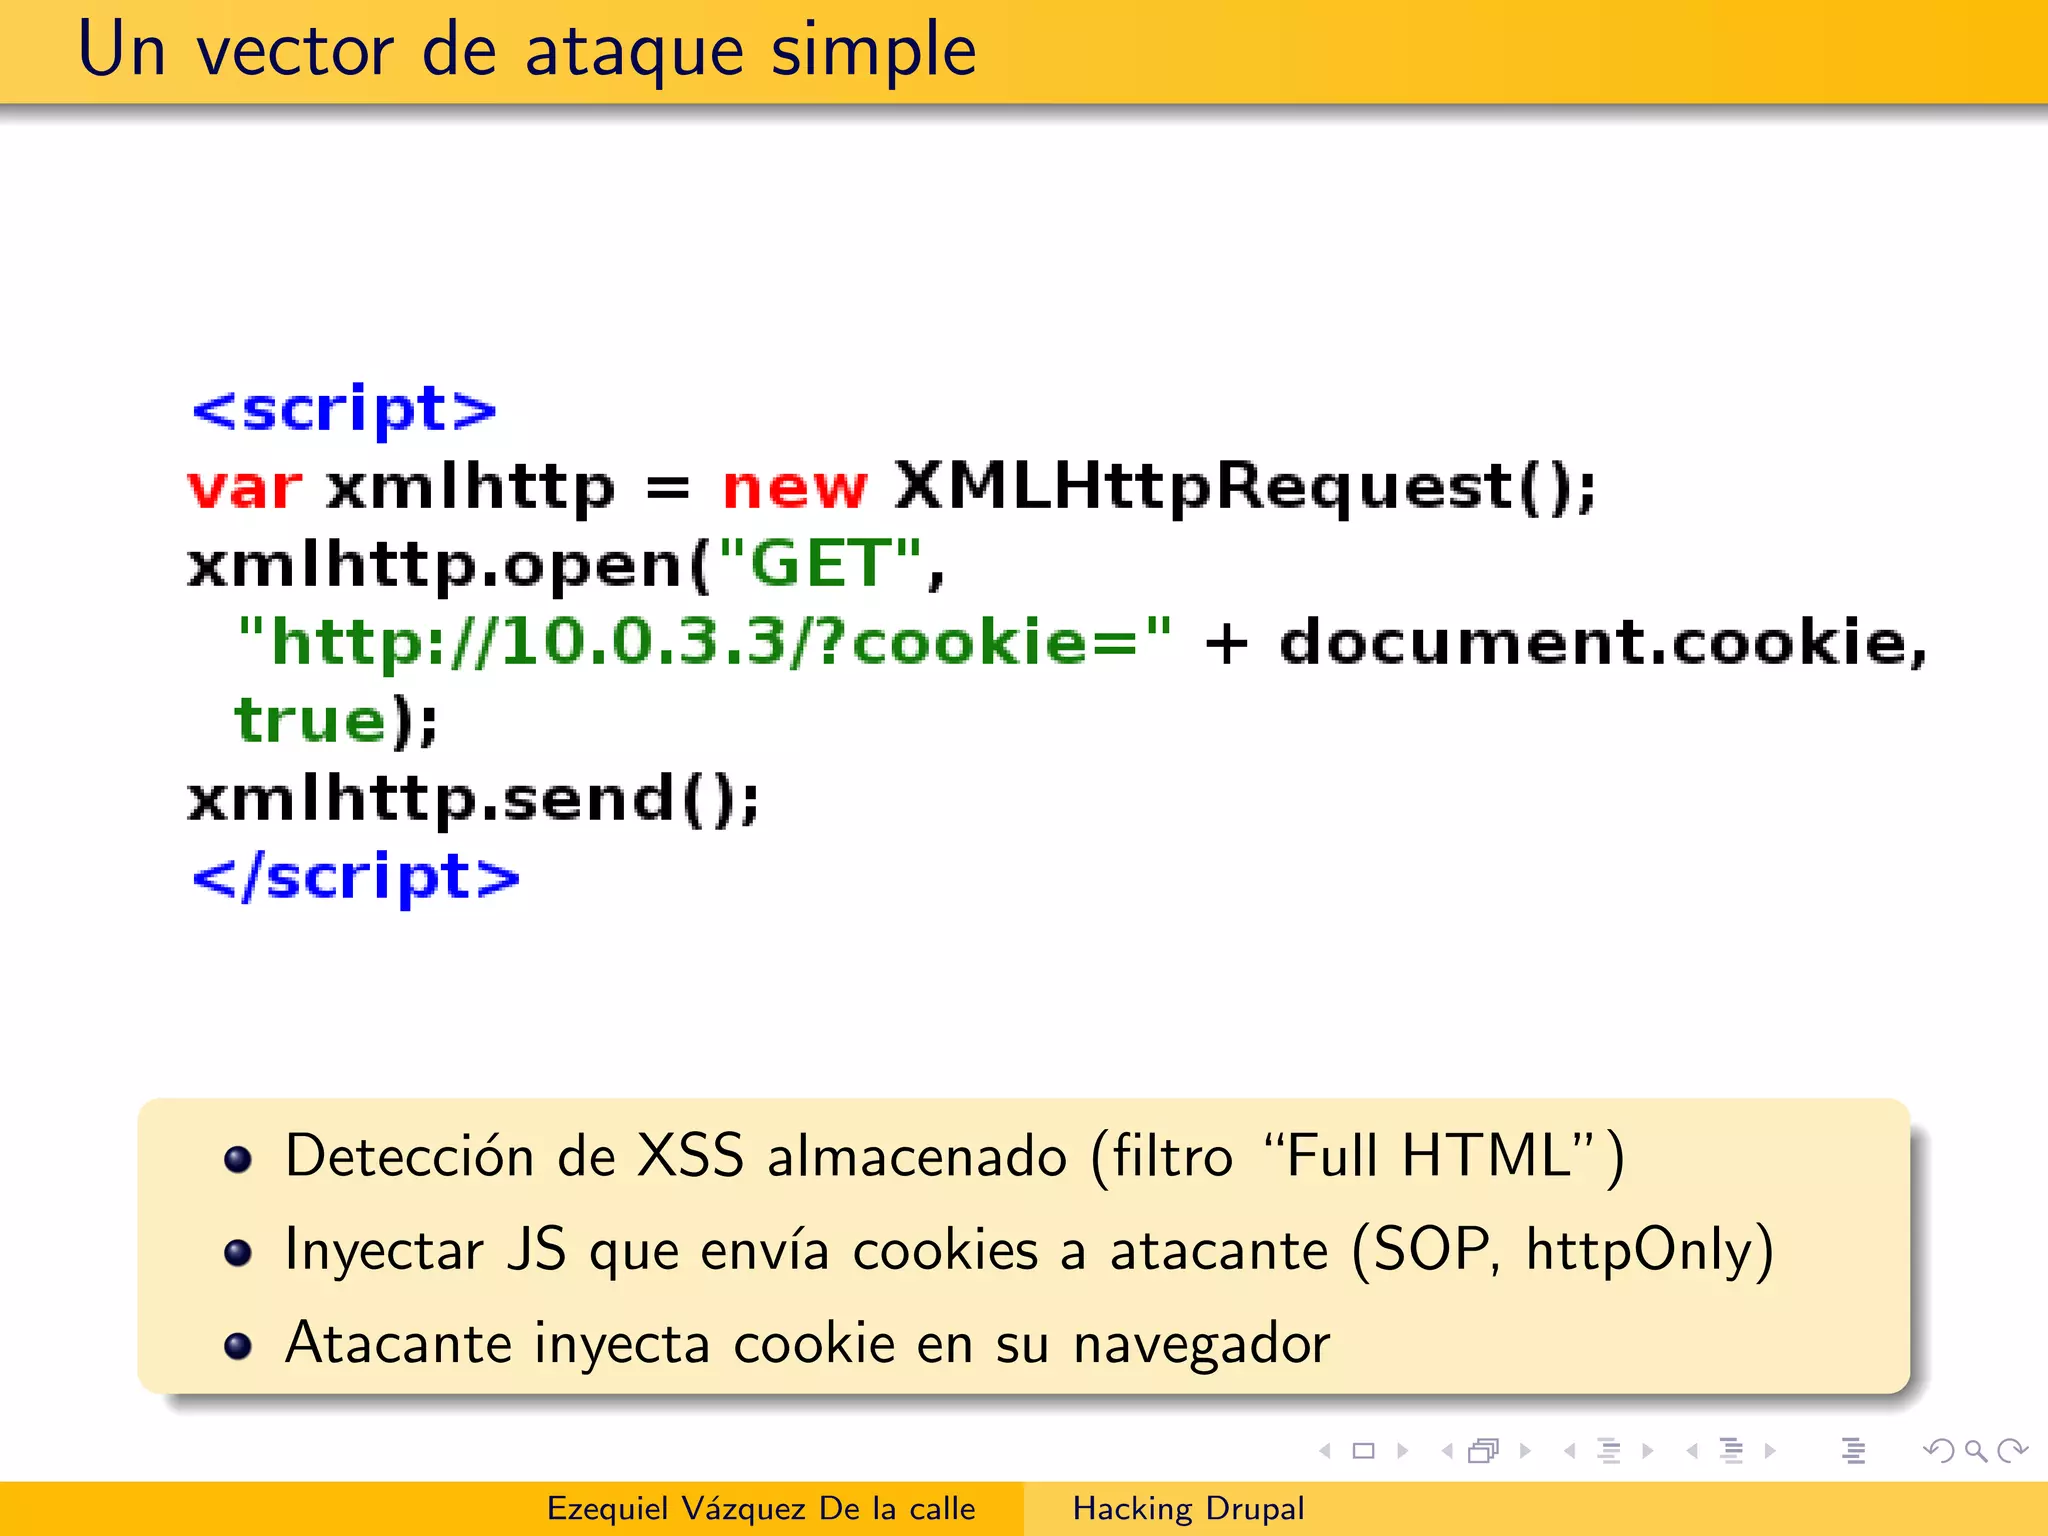Screen dimensions: 2048x1536
Task: Click bullet Inyectar JS que envía cookies
Action: click(x=1030, y=1250)
